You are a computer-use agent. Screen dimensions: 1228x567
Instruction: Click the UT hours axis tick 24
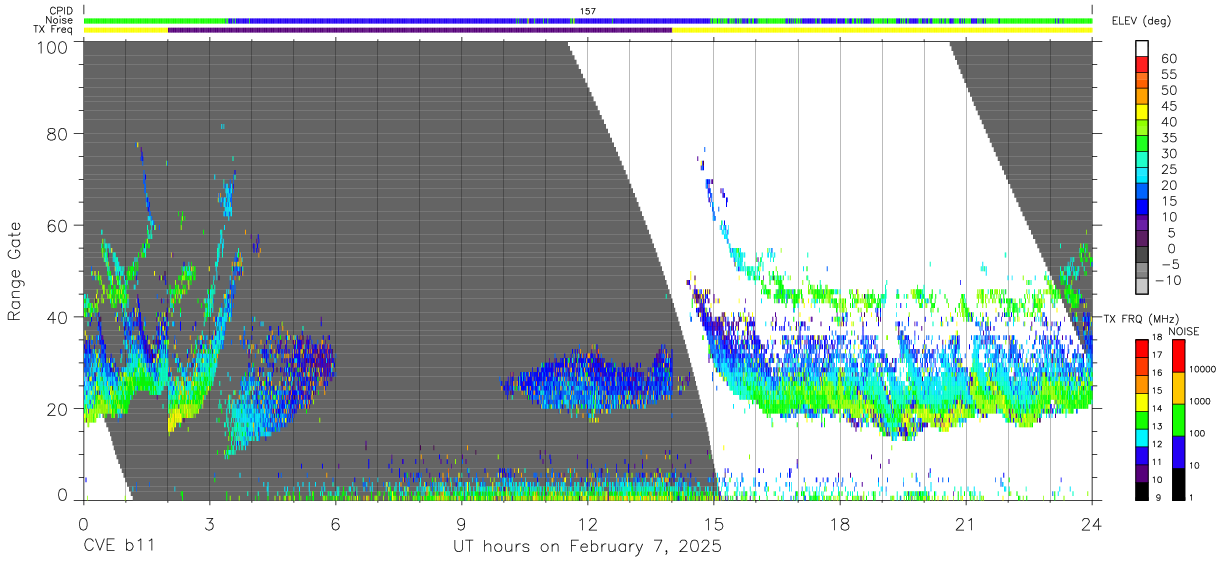(1092, 523)
